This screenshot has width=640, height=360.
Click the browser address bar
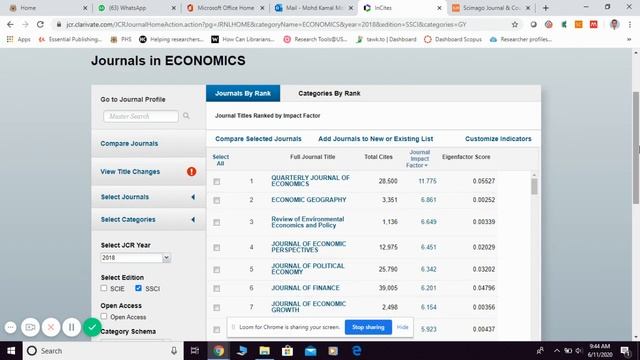282,24
